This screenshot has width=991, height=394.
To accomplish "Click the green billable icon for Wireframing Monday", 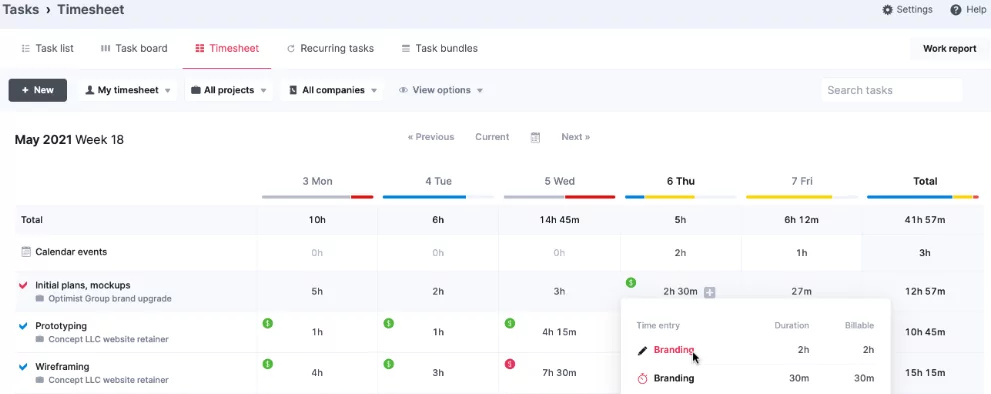I will pos(267,364).
